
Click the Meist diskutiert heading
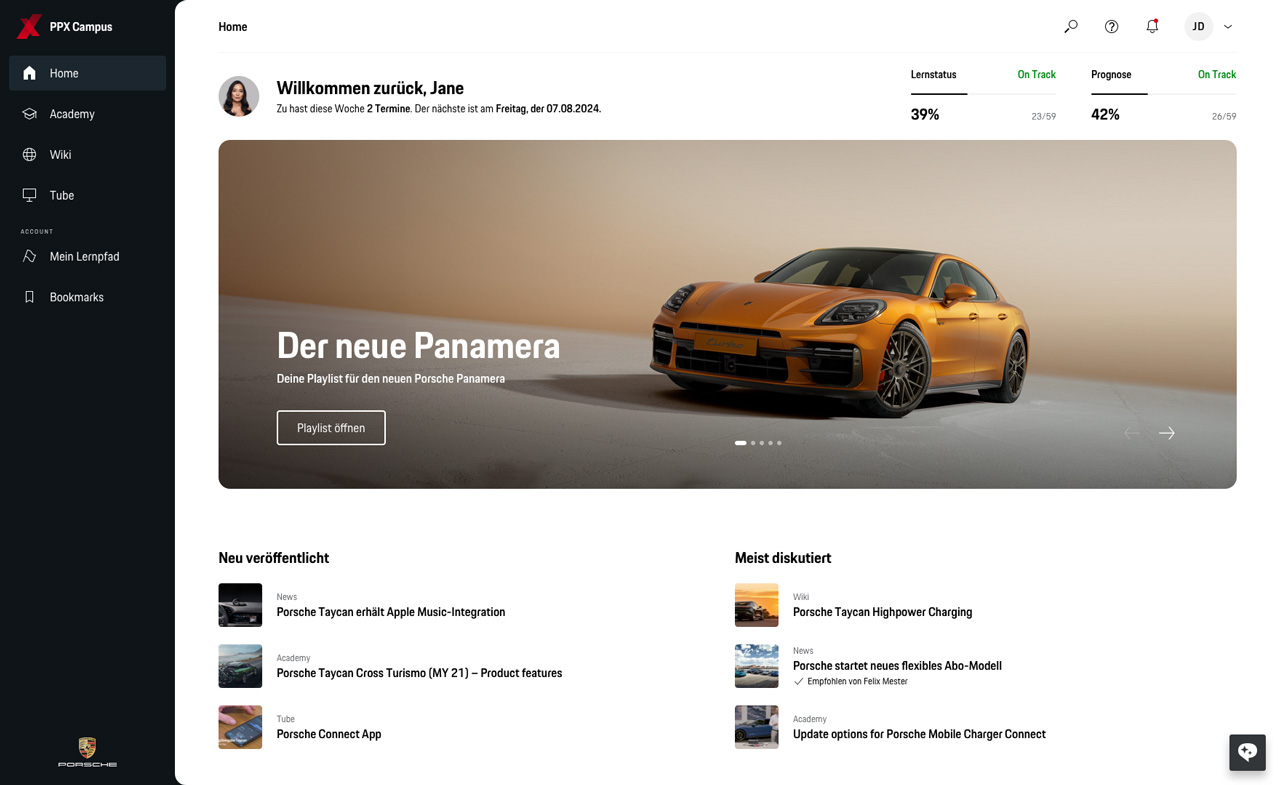click(x=783, y=558)
